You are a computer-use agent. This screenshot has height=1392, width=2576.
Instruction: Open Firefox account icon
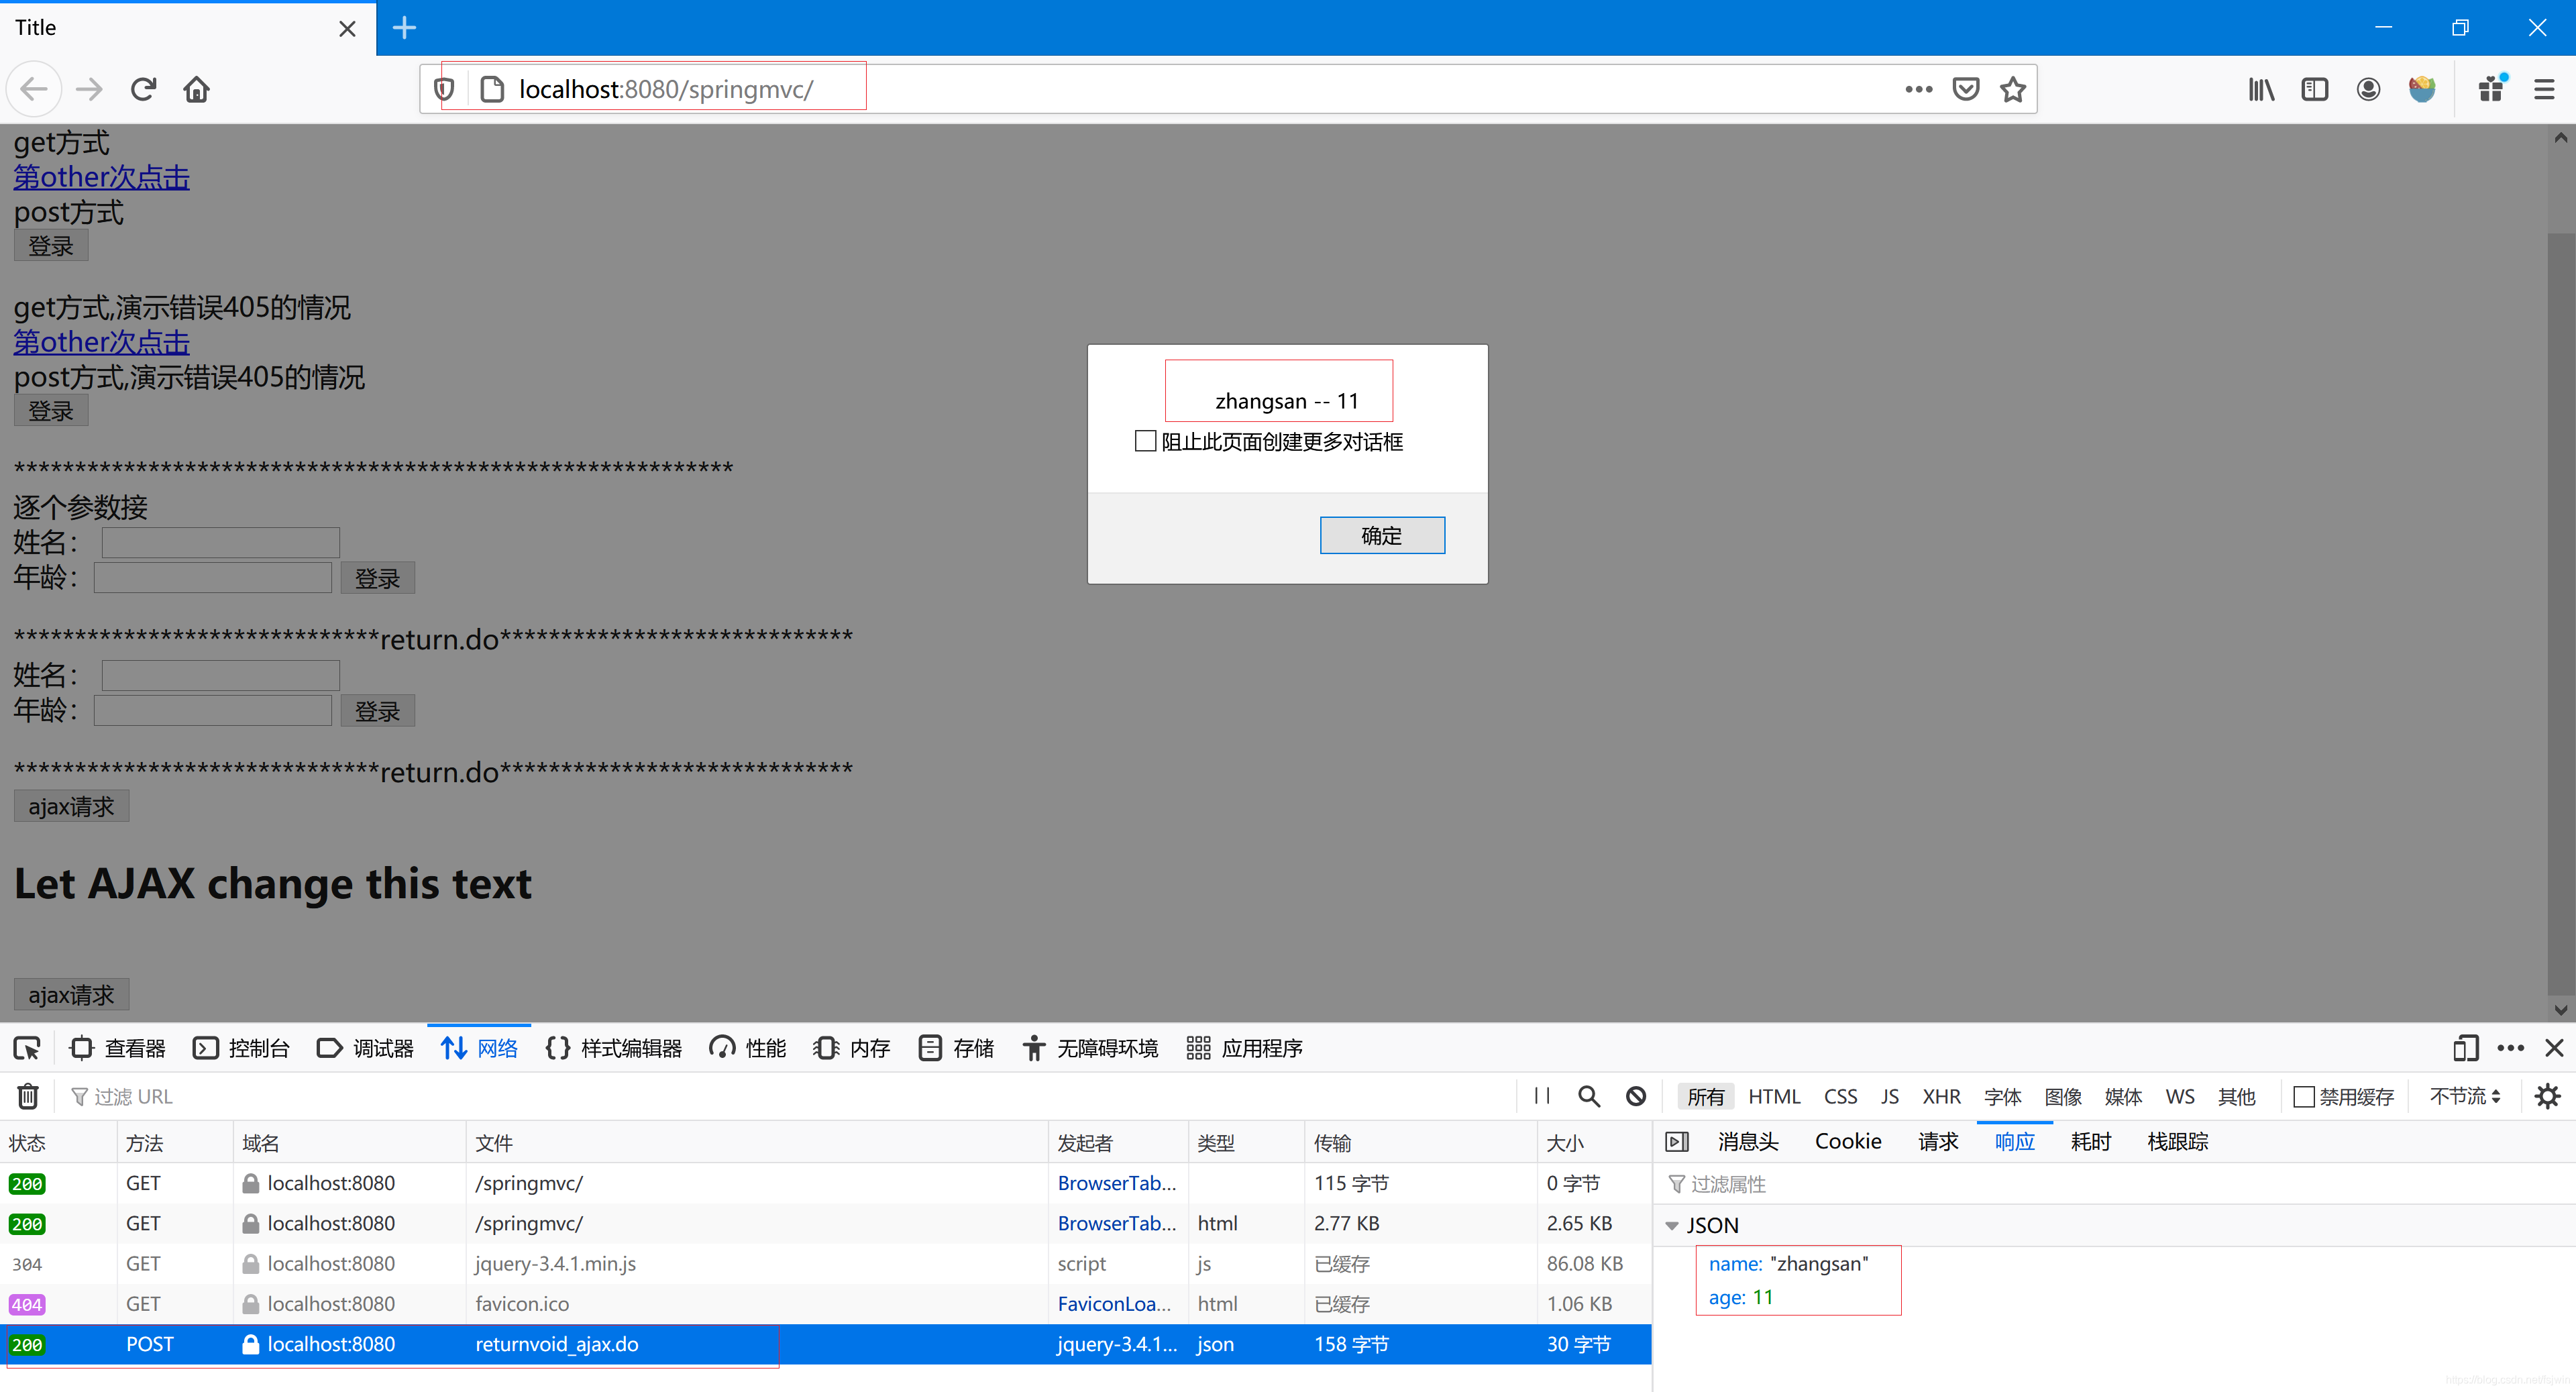click(2368, 90)
